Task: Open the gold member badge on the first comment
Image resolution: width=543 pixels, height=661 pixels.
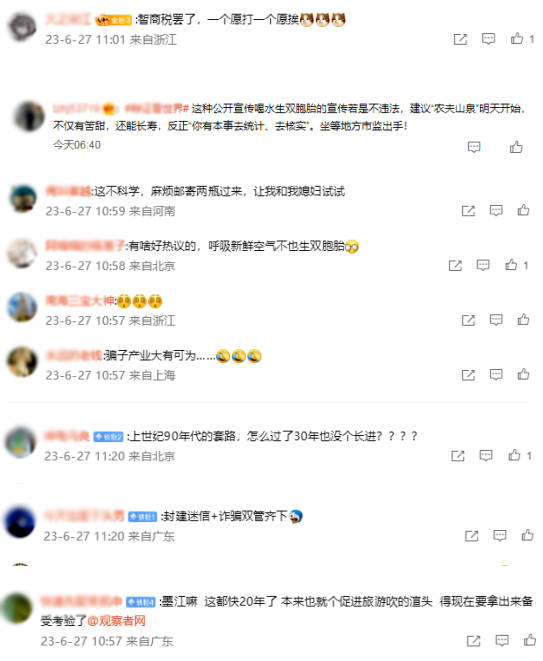Action: [113, 20]
